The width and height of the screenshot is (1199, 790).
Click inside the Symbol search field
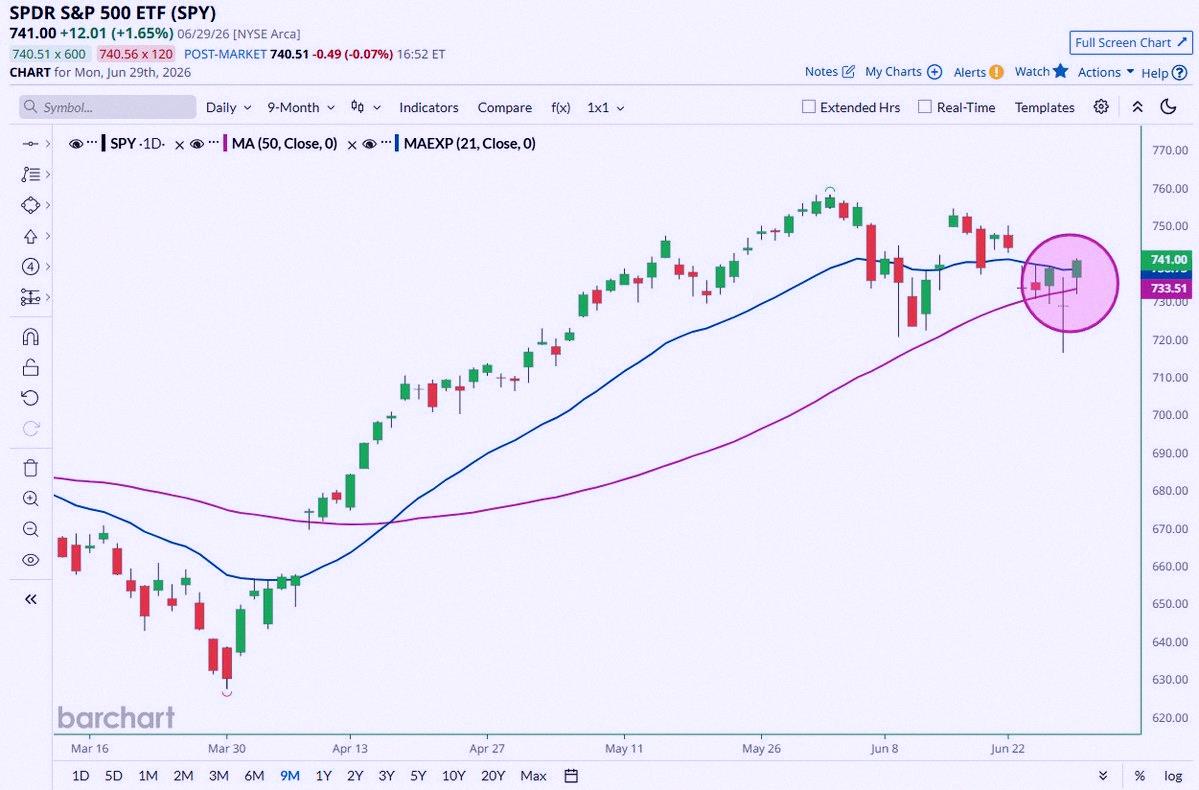coord(108,107)
